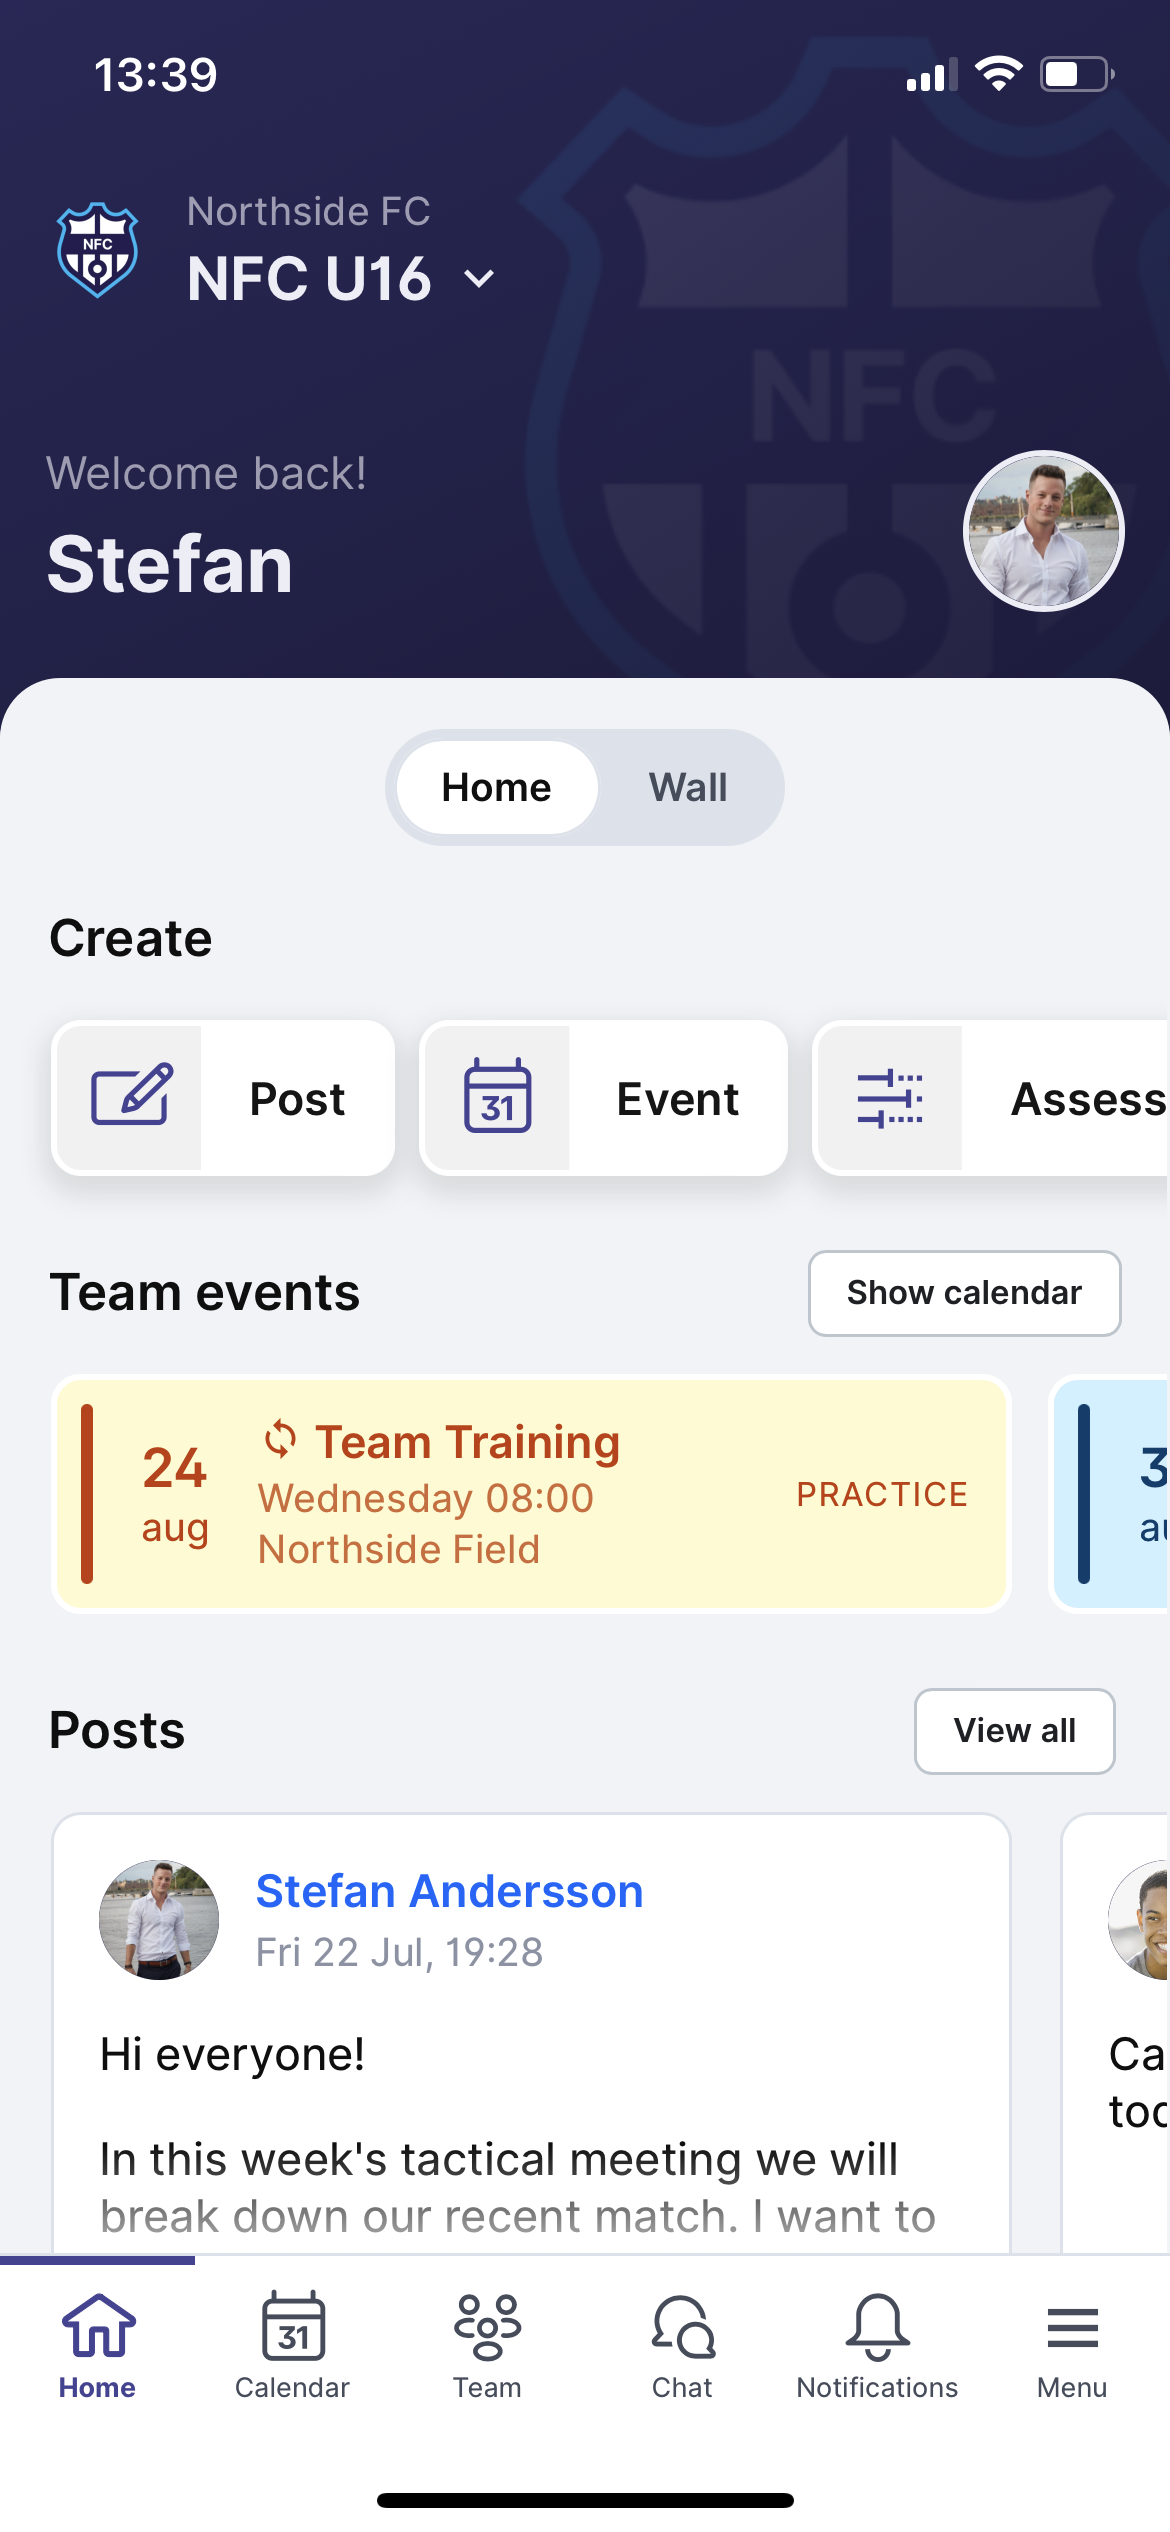Viewport: 1170px width, 2532px height.
Task: Tap the Northside FC club crest logo
Action: tap(97, 250)
